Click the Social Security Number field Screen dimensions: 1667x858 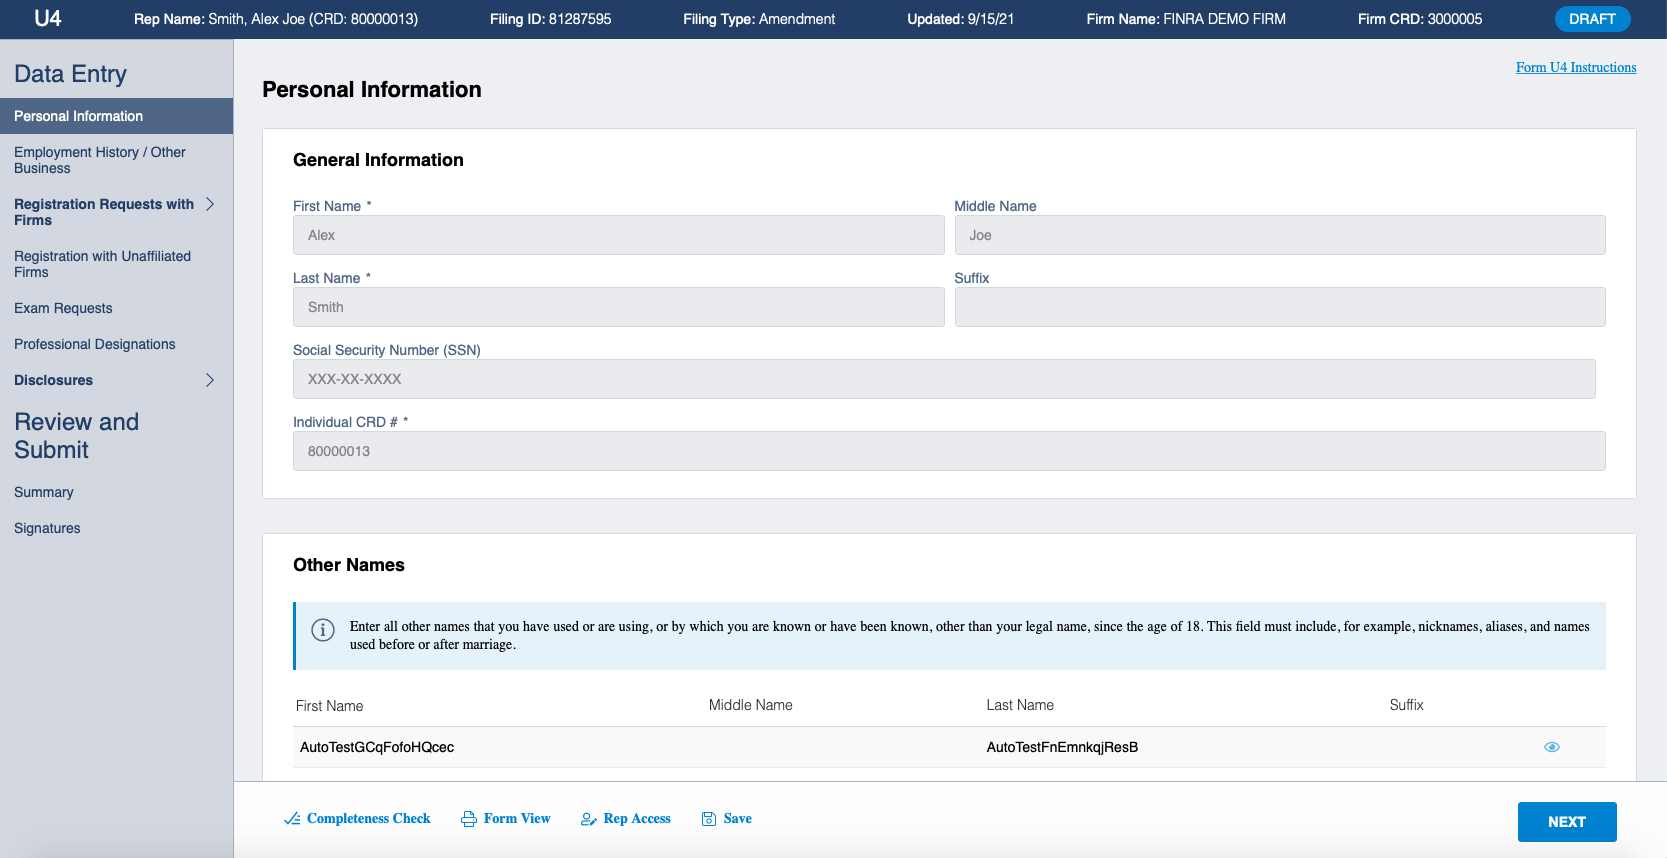pyautogui.click(x=943, y=379)
